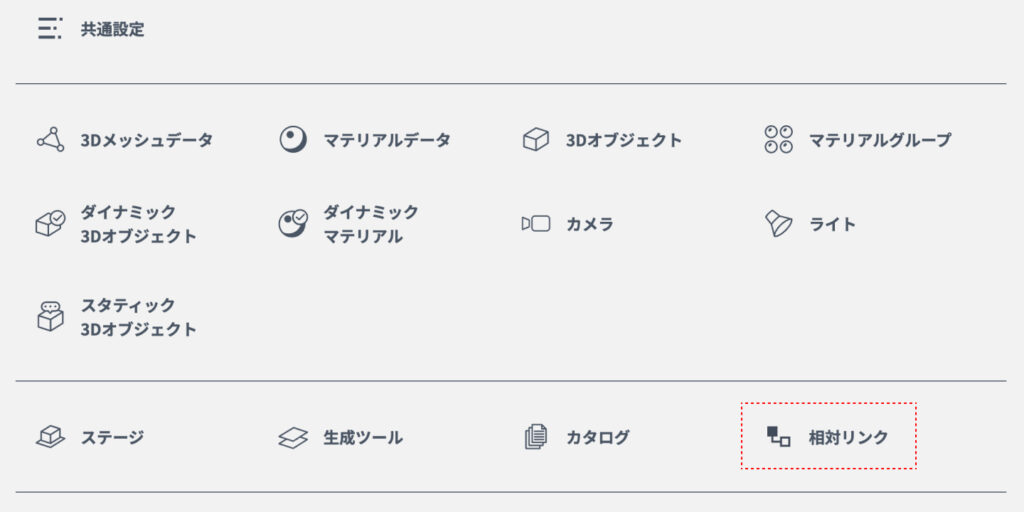Open the 共通設定 text link
This screenshot has height=512, width=1024.
(x=112, y=29)
